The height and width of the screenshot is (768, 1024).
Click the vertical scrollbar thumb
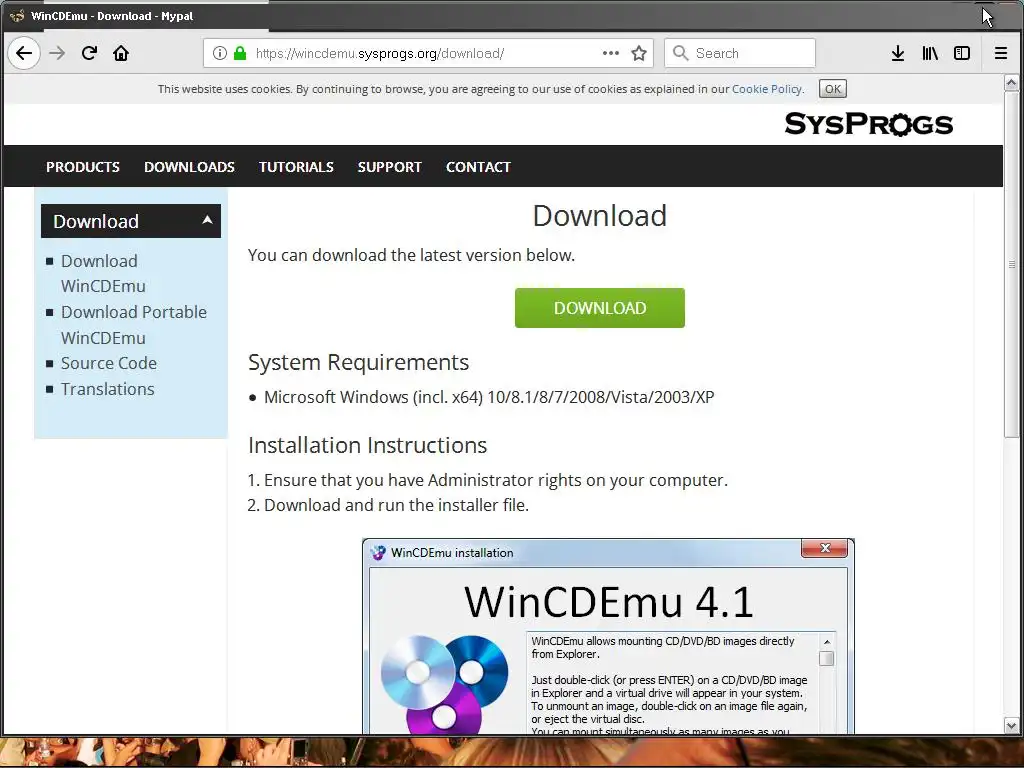[1011, 264]
